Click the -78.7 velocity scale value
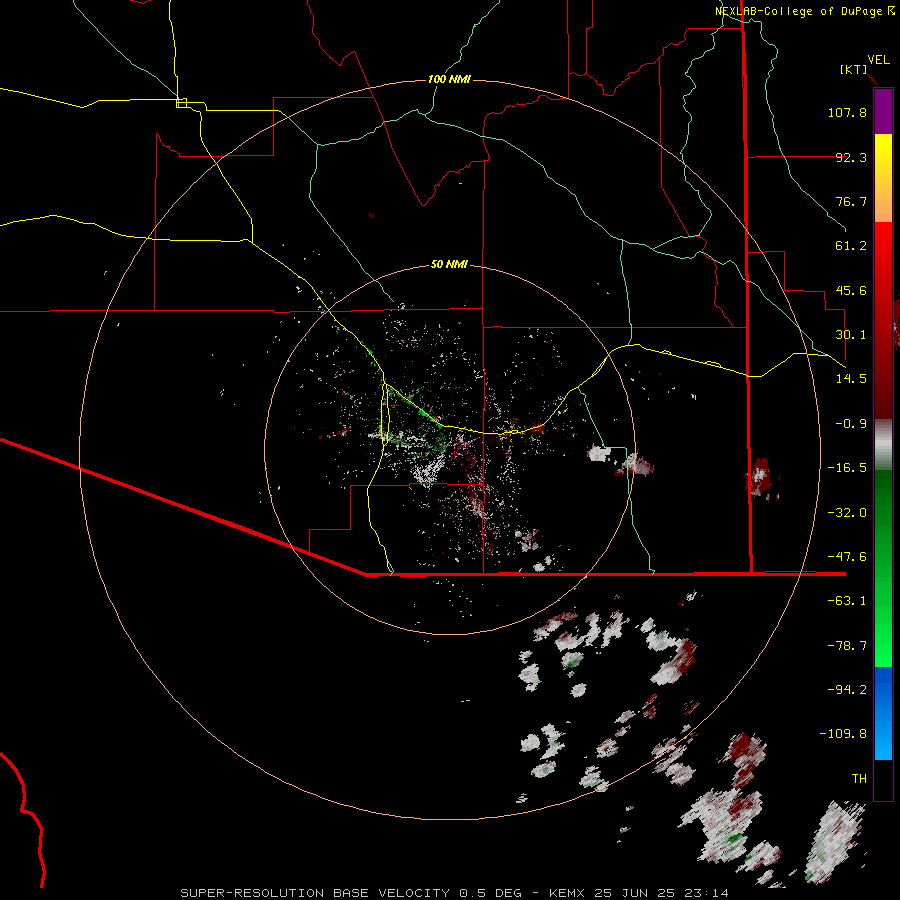This screenshot has height=900, width=900. (x=847, y=646)
